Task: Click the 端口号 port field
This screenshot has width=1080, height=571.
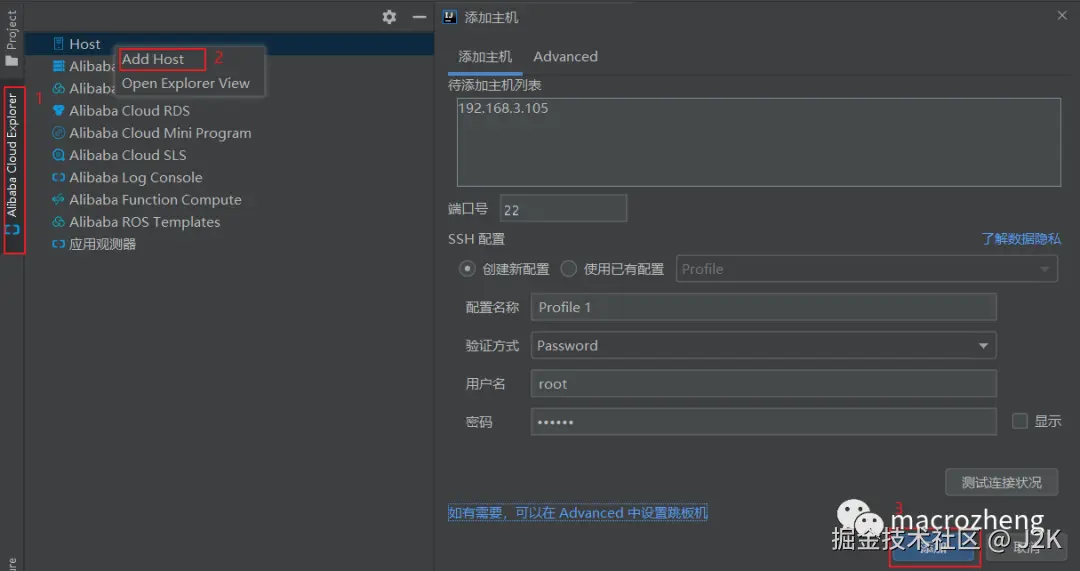Action: [563, 209]
